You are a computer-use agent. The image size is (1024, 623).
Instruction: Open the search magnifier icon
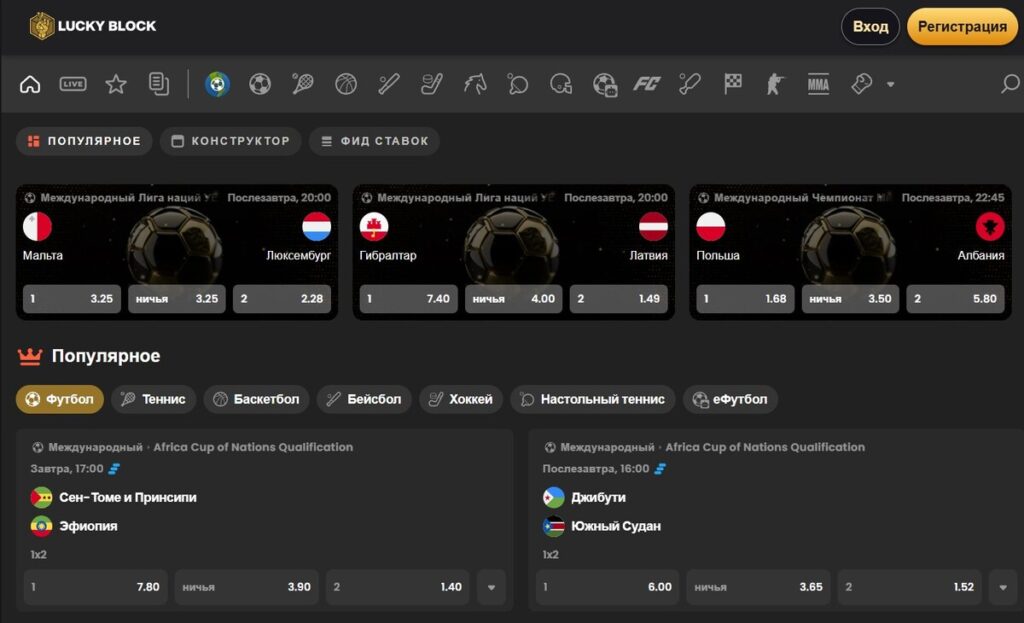1010,84
